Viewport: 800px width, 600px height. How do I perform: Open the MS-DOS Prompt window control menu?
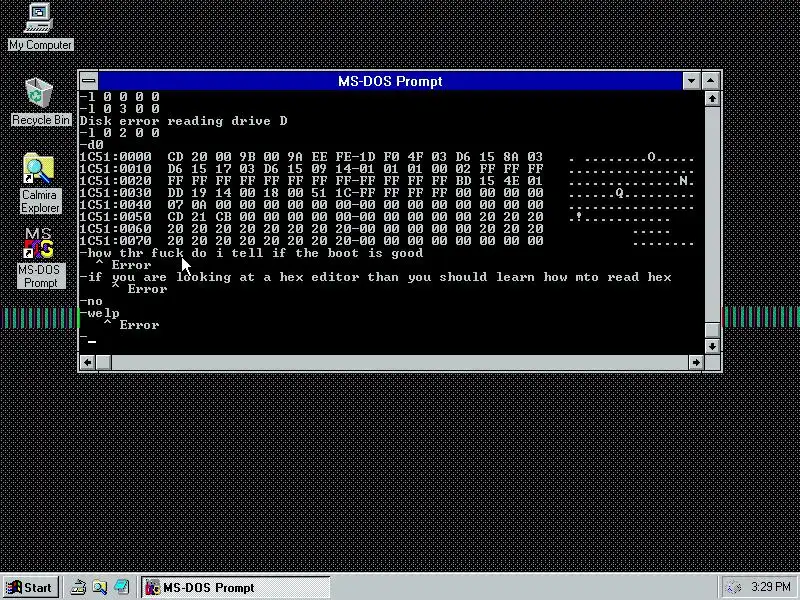[89, 81]
